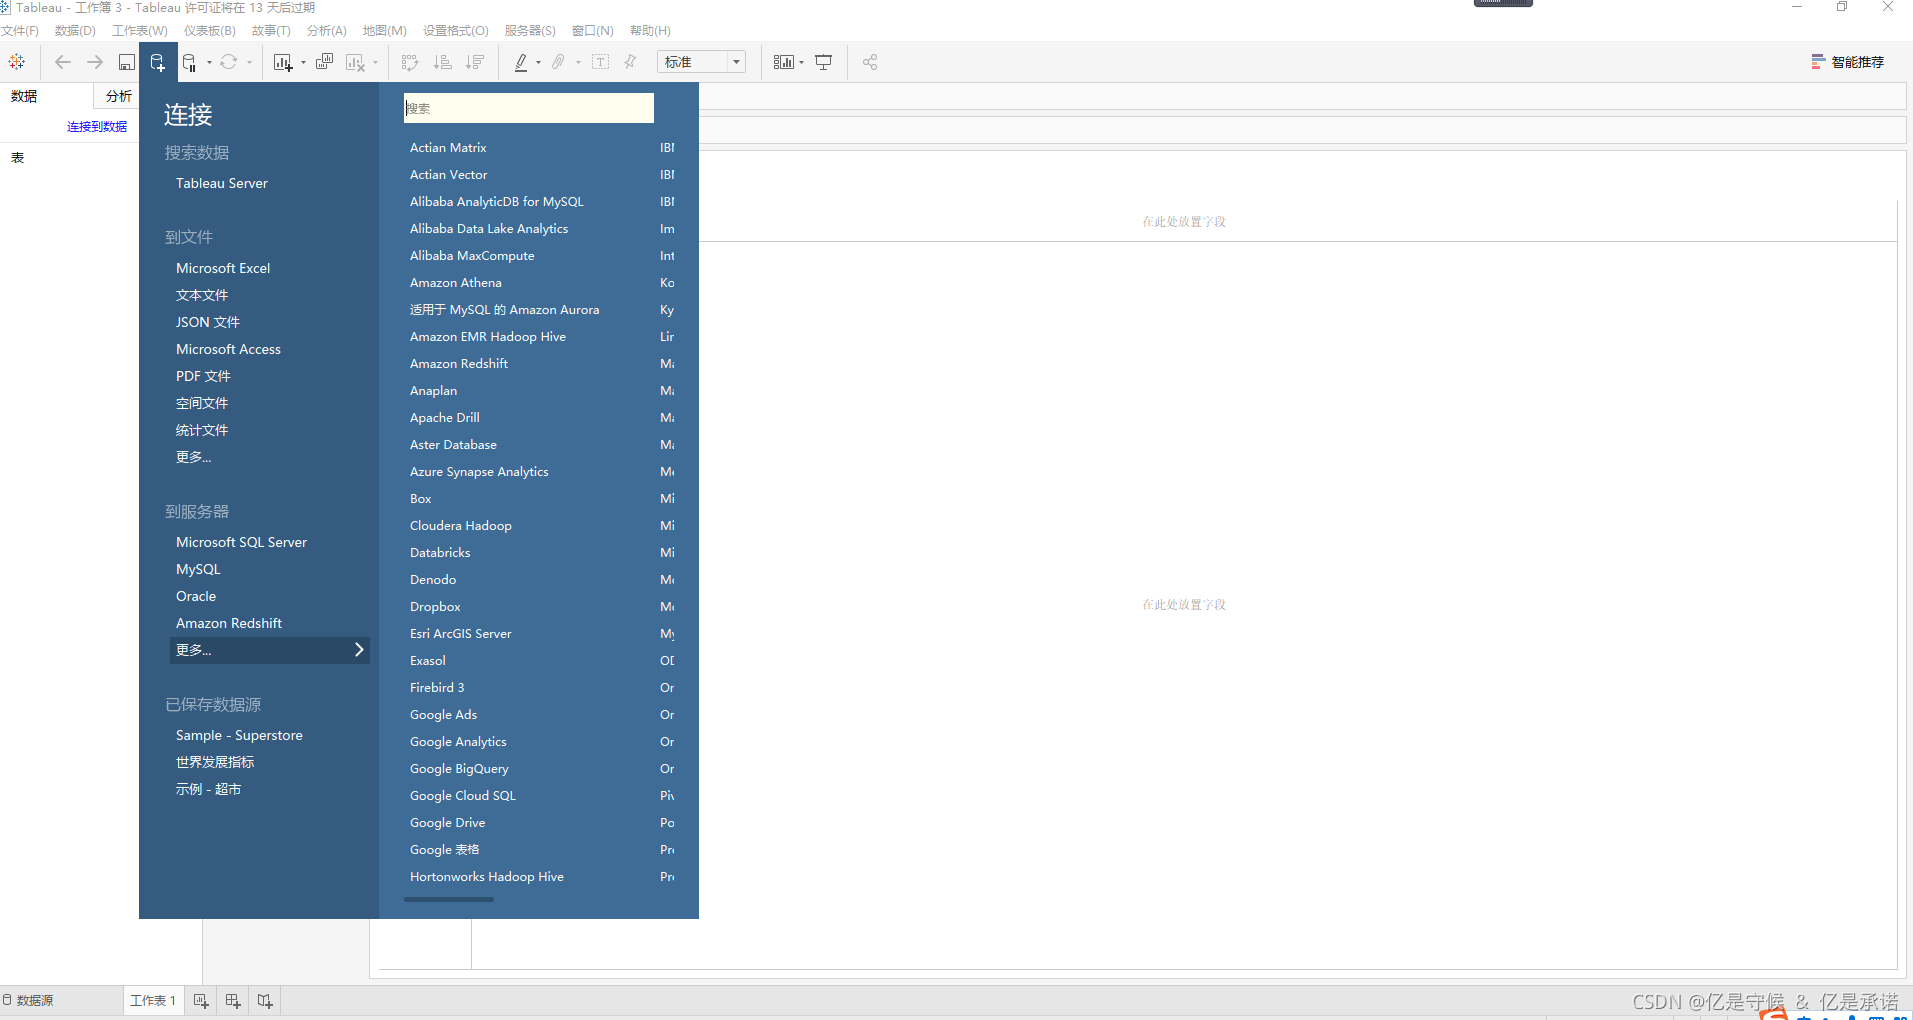Select Google BigQuery in connector list
Viewport: 1913px width, 1020px height.
(x=459, y=769)
